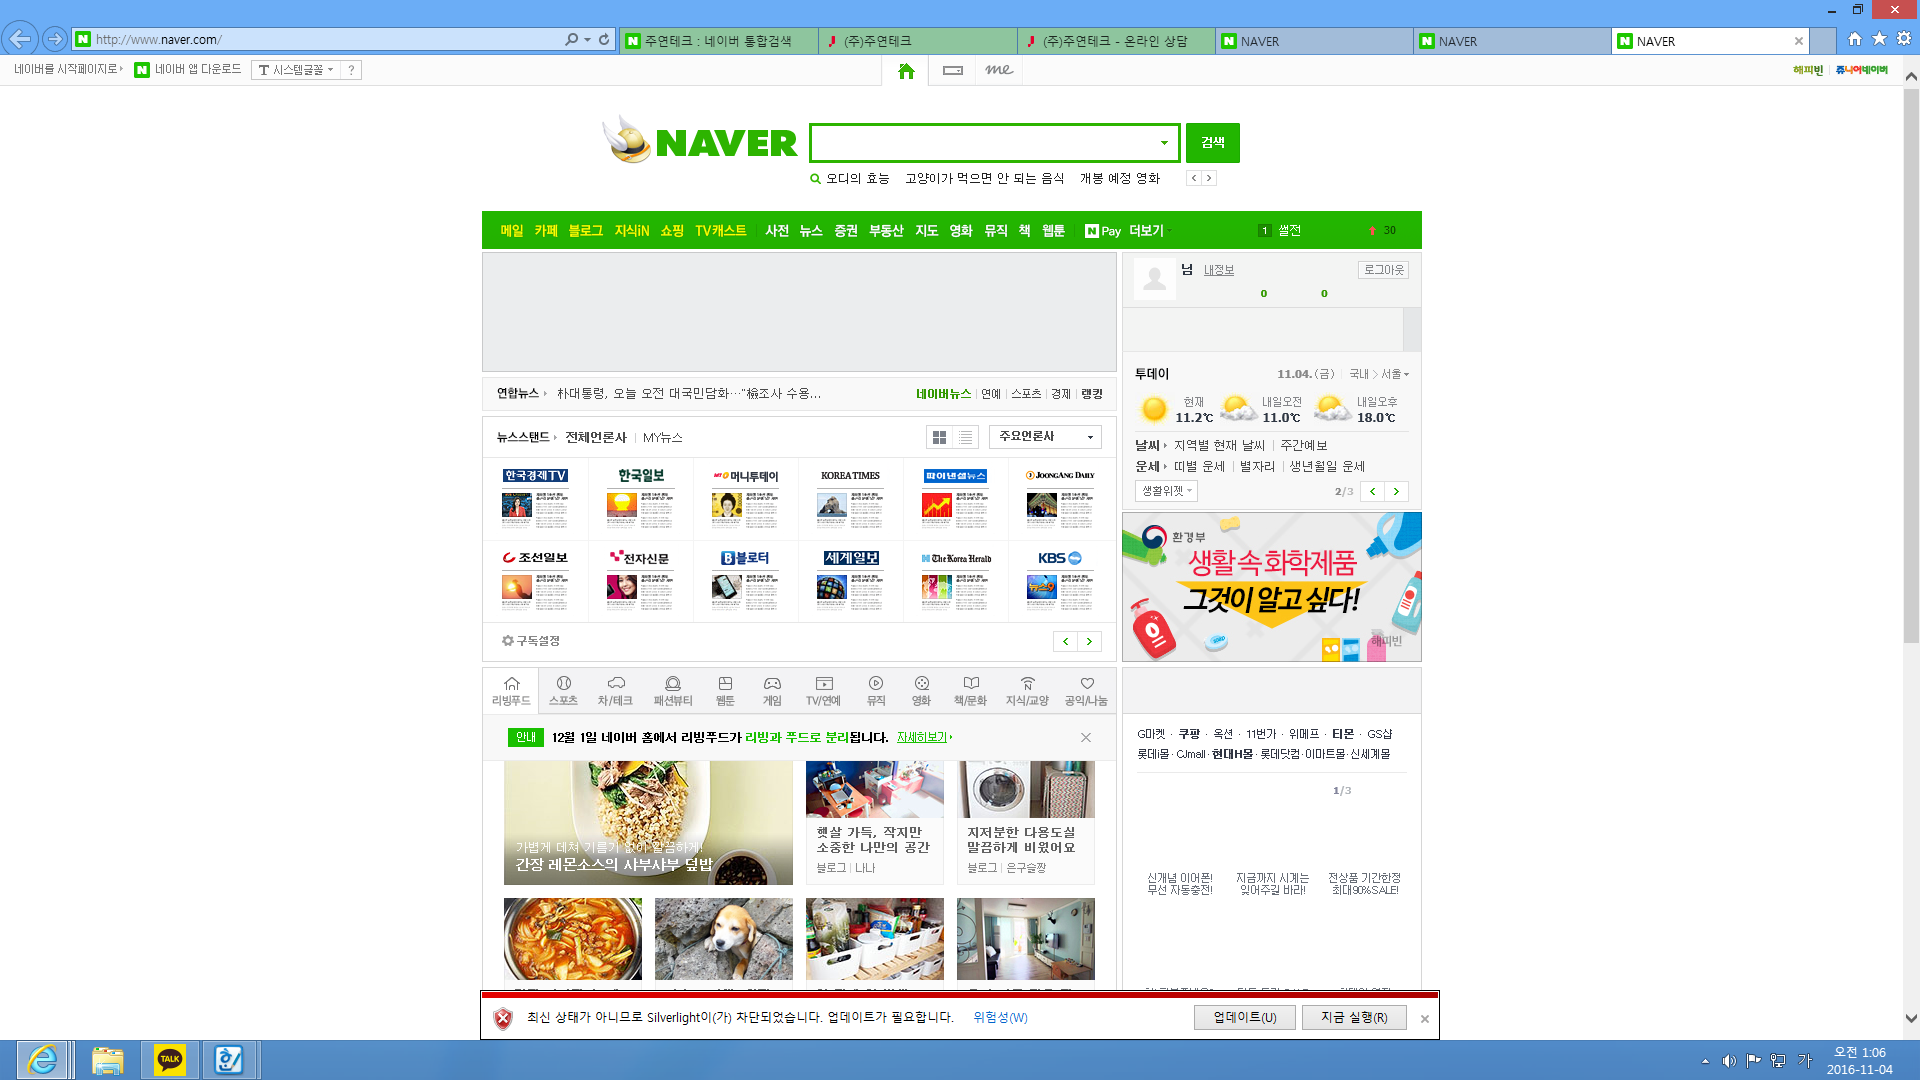The image size is (1920, 1080).
Task: Open the 주요언론사 dropdown
Action: click(1045, 437)
